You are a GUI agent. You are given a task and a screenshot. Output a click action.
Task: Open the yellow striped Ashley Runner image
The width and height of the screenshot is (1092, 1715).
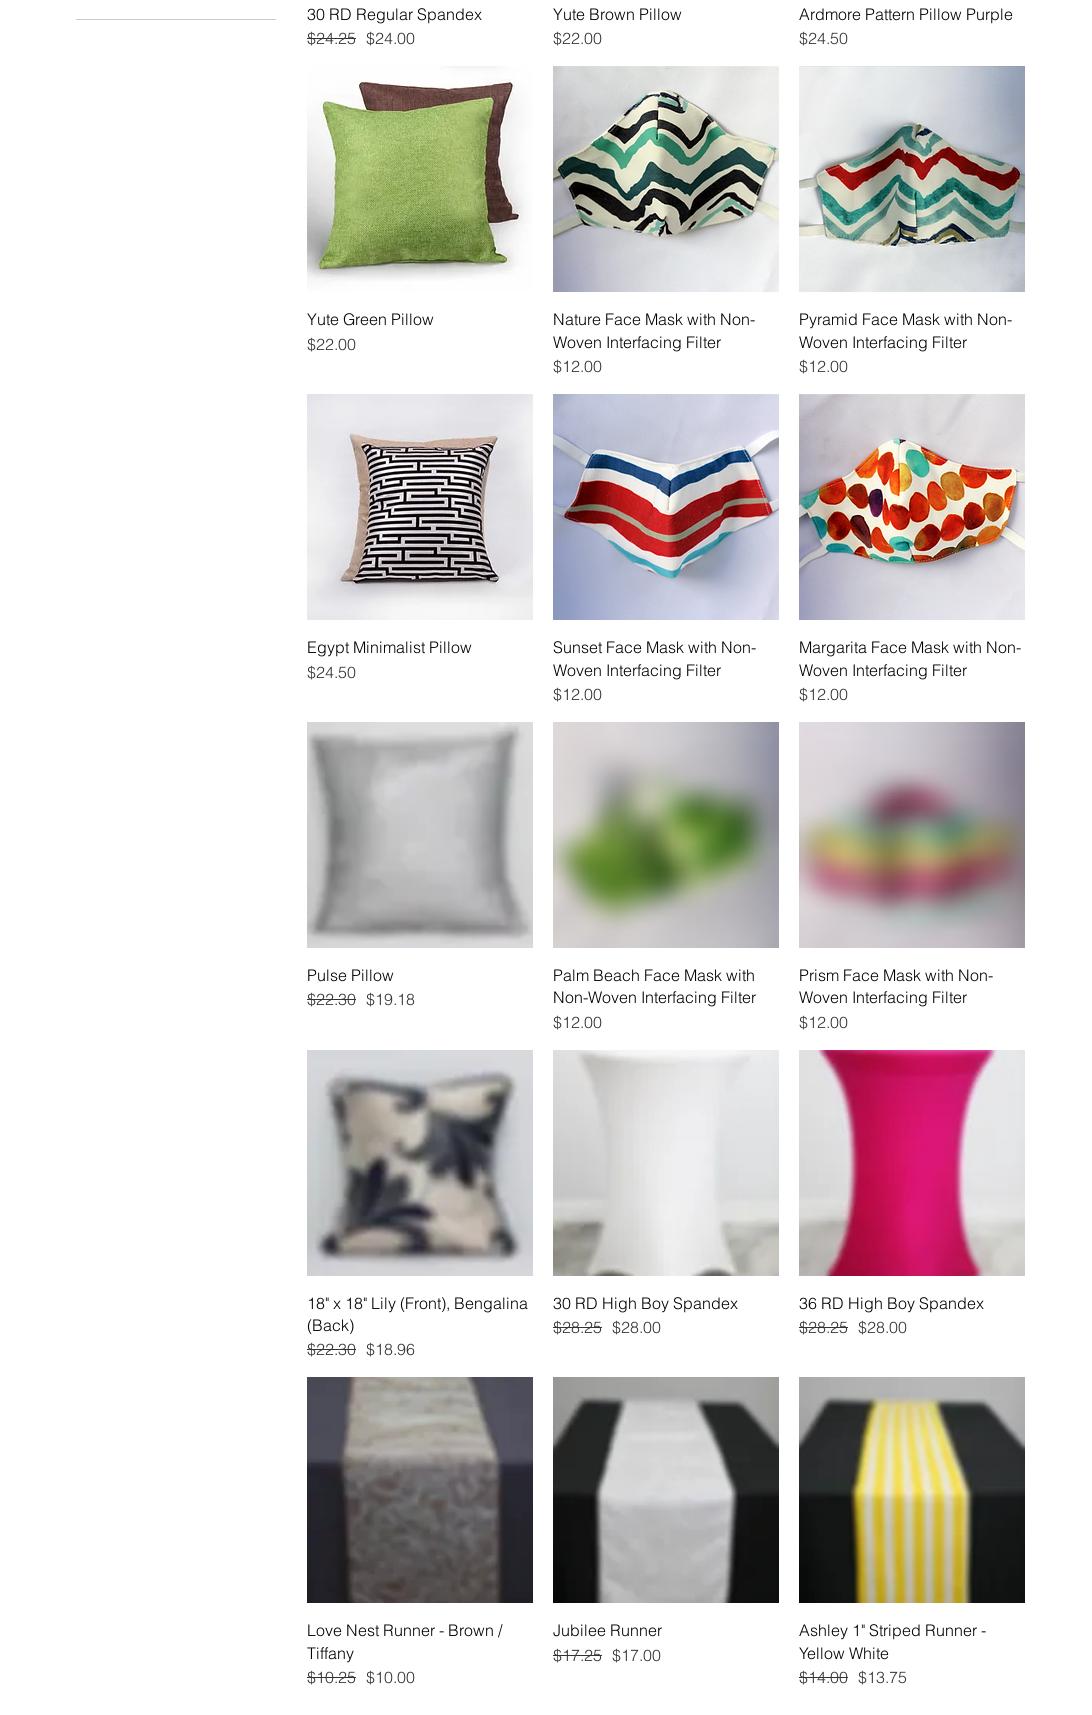point(911,1490)
